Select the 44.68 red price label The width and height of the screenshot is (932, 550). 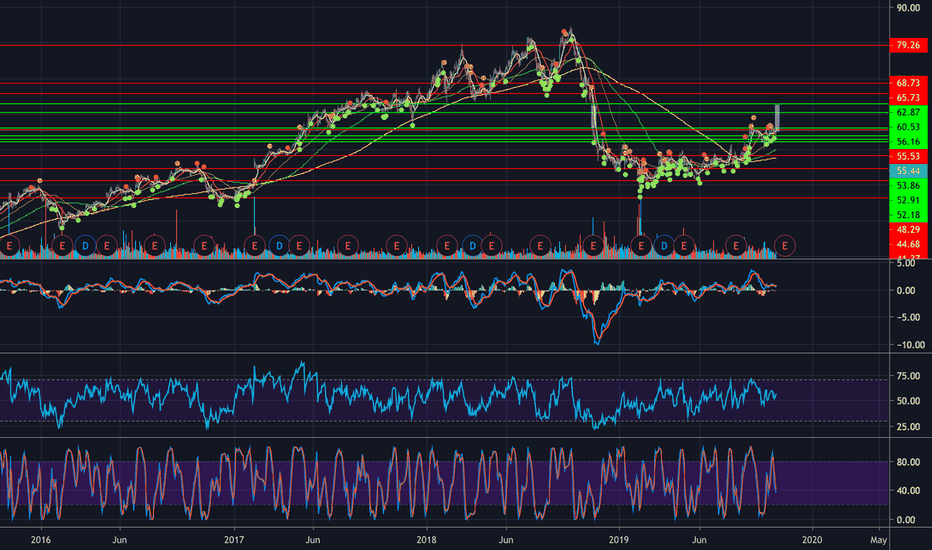908,244
